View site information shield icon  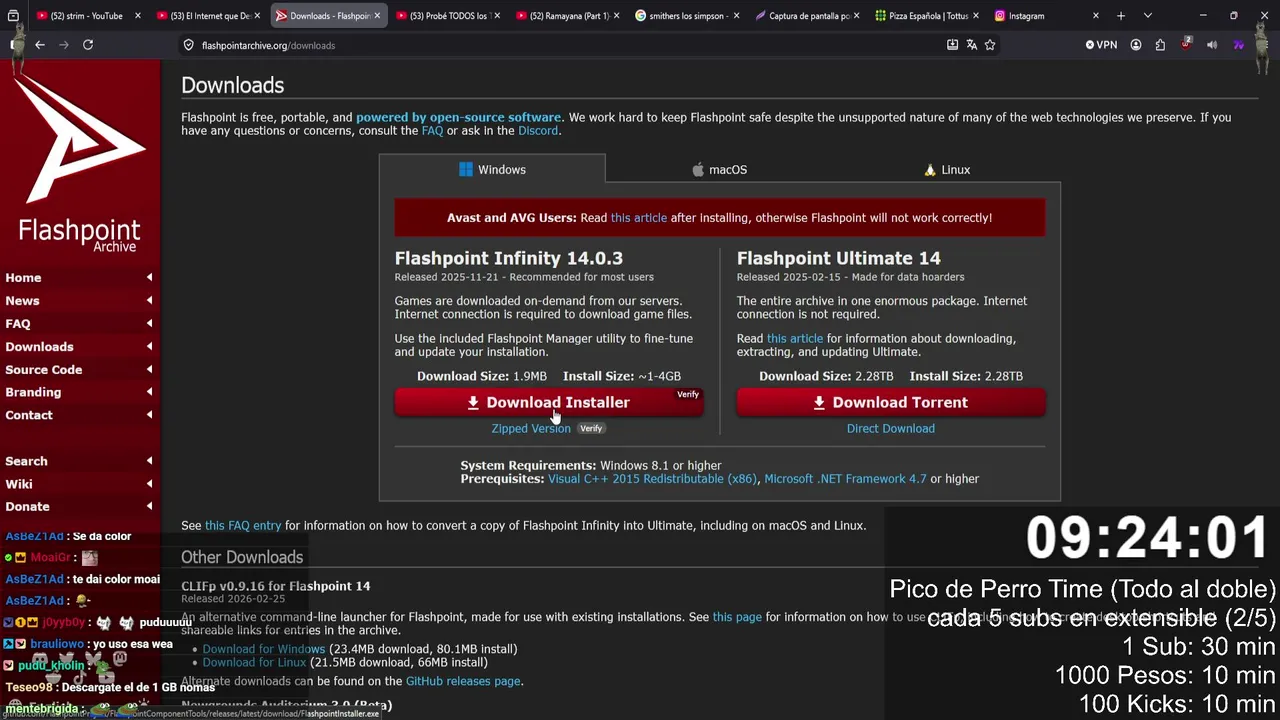[188, 45]
